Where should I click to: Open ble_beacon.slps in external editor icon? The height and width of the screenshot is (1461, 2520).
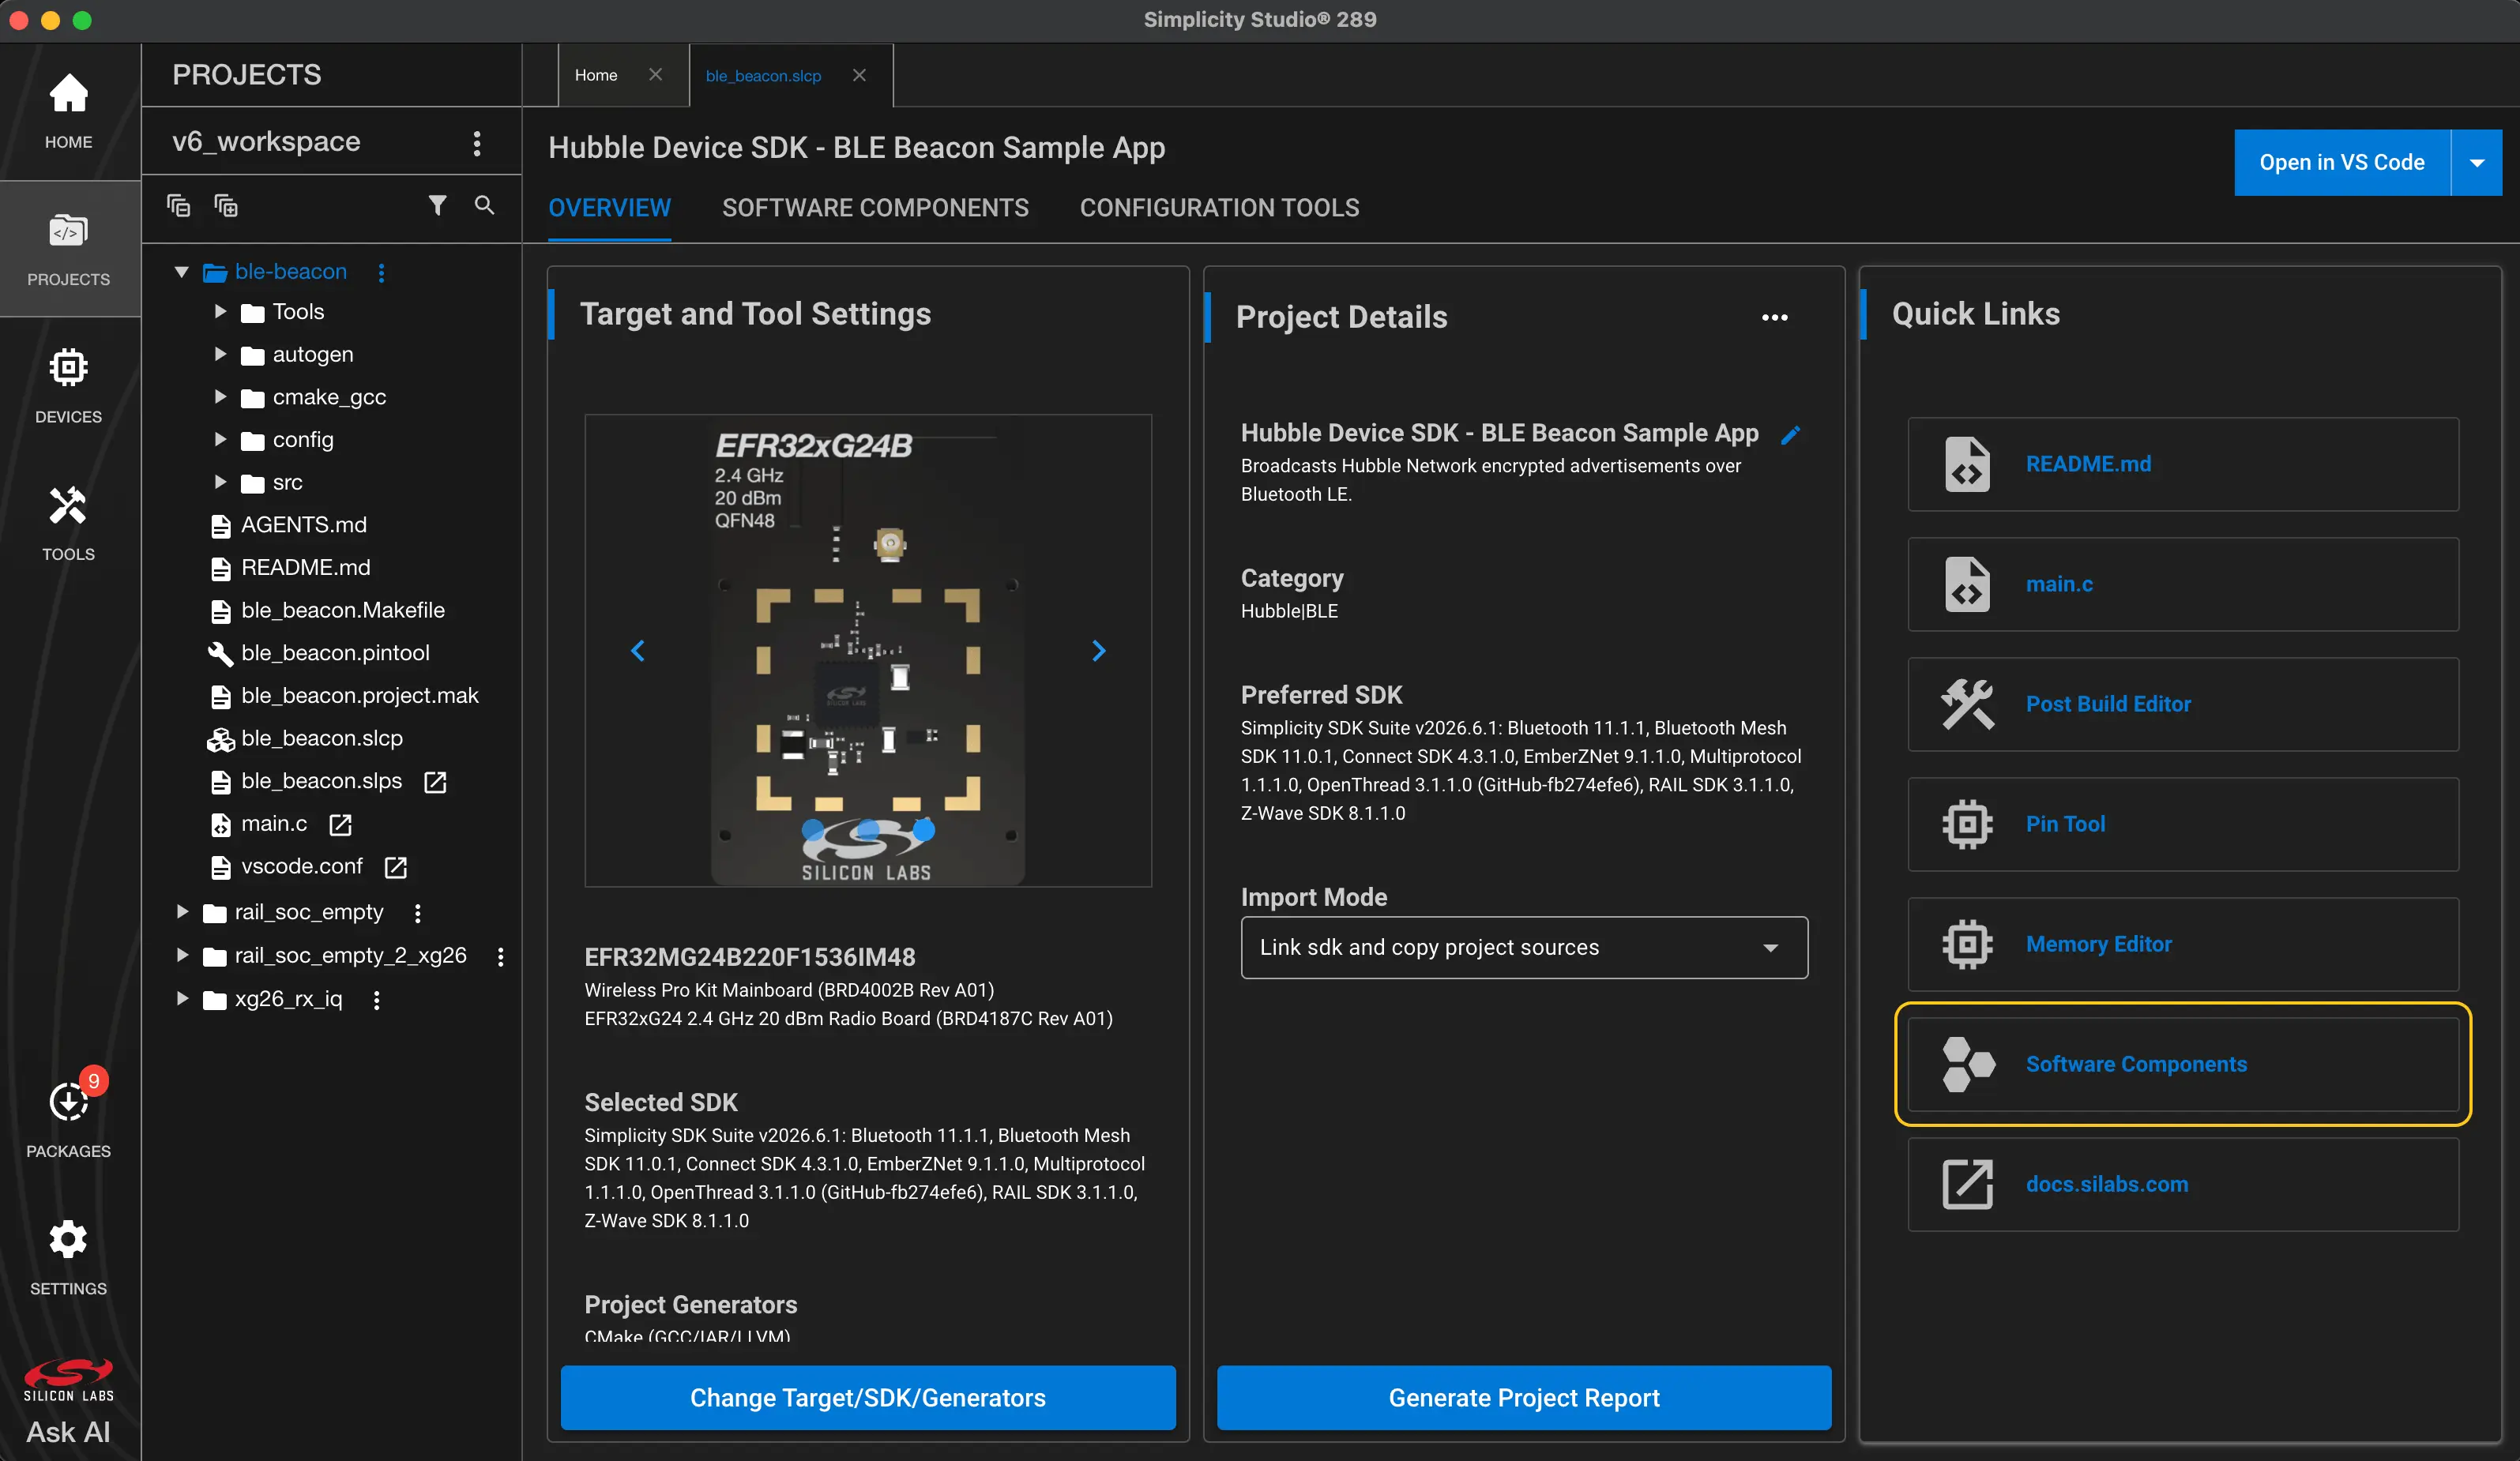tap(435, 782)
